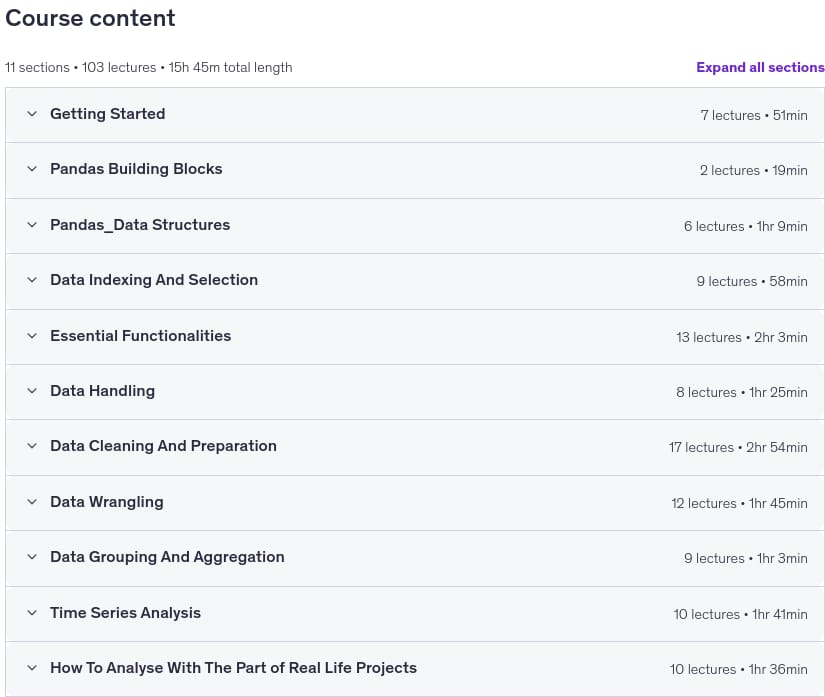Screen dimensions: 825x697
Task: Click the '6 lectures • 1hr 9min' text
Action: 746,226
